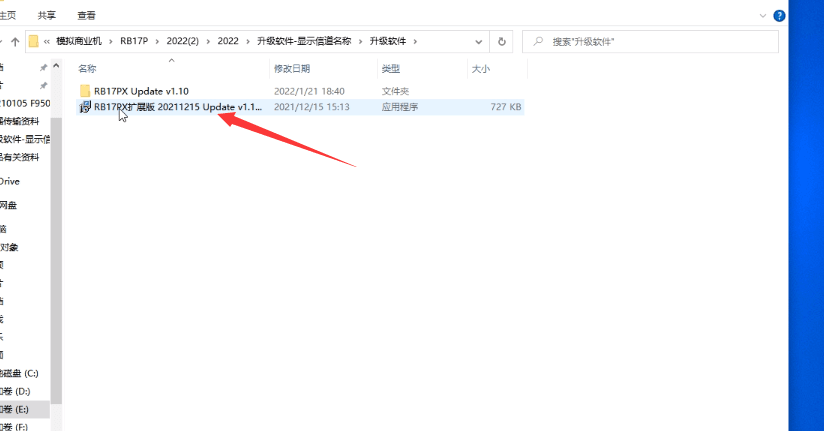This screenshot has width=824, height=431.
Task: Click the refresh button beside address bar
Action: 501,42
